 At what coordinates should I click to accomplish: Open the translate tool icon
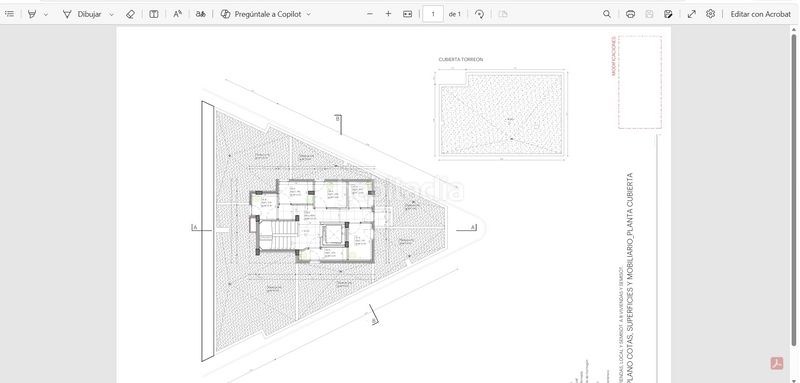point(201,14)
